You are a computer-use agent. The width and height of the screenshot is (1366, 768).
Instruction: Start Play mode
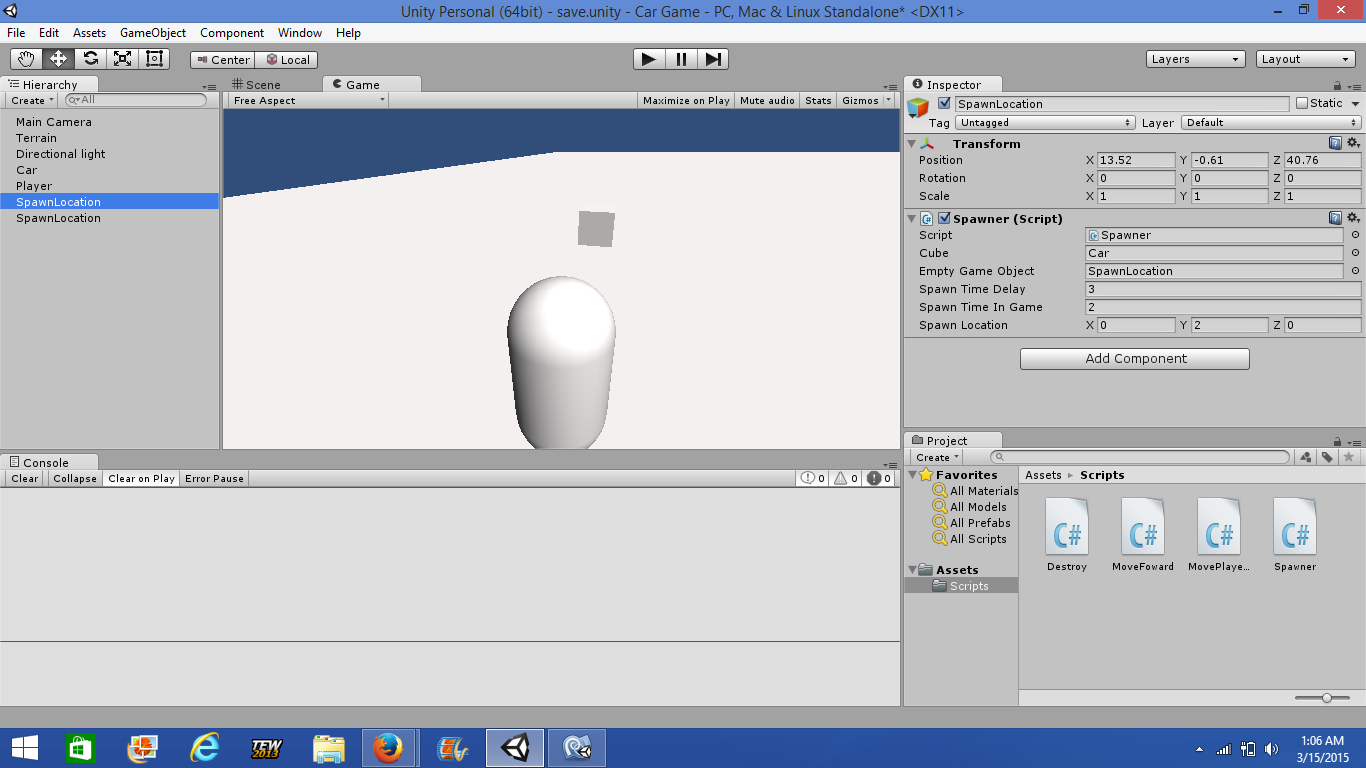649,59
